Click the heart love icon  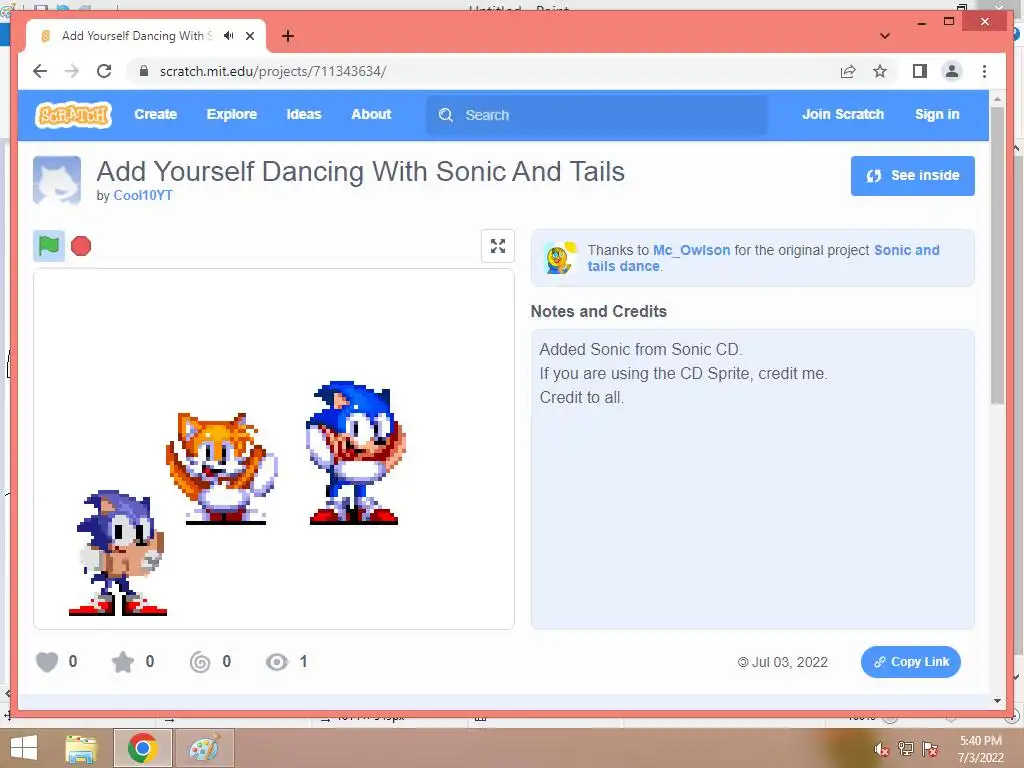pyautogui.click(x=47, y=662)
